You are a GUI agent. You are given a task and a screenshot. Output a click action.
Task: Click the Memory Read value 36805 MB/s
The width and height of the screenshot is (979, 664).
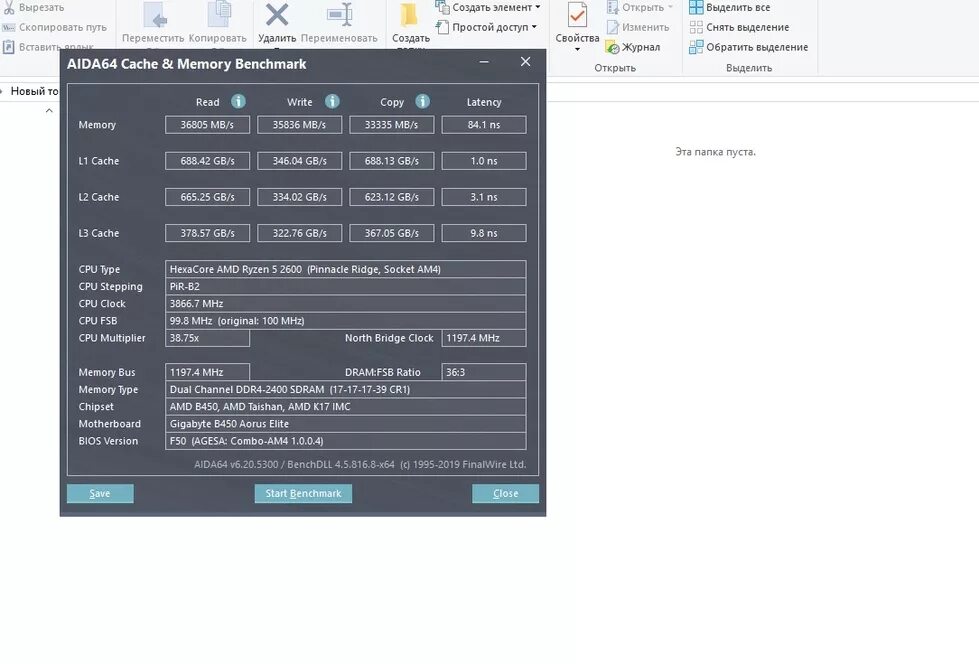click(207, 125)
